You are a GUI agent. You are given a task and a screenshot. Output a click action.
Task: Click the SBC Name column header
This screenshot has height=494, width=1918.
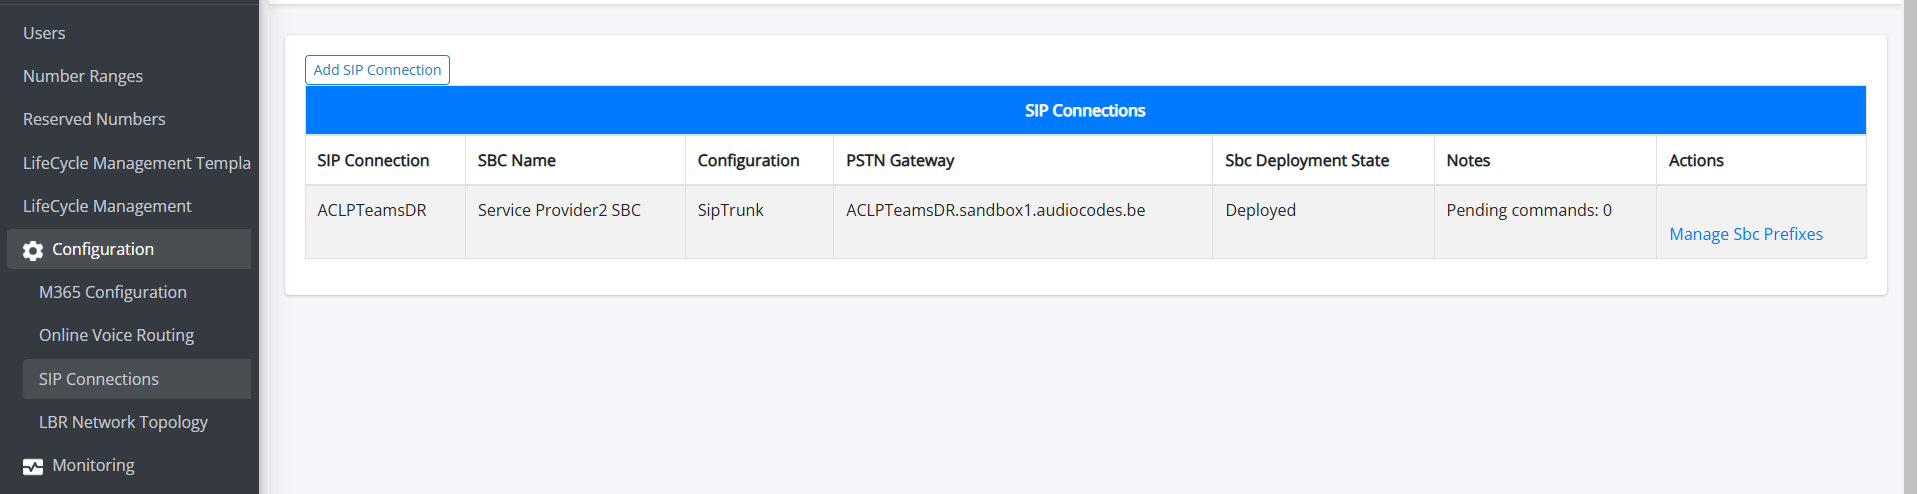coord(517,160)
